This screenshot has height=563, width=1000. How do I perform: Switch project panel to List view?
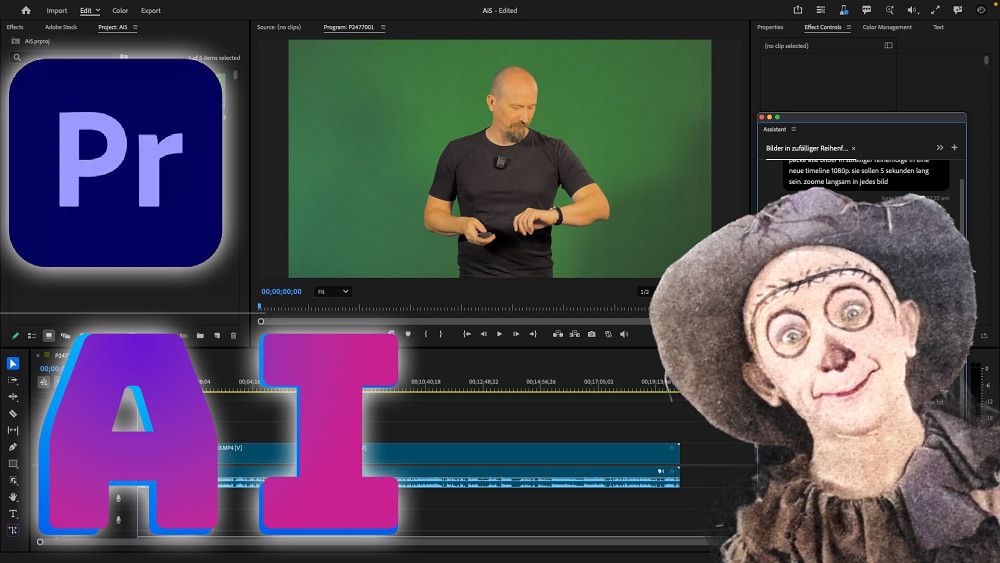32,335
